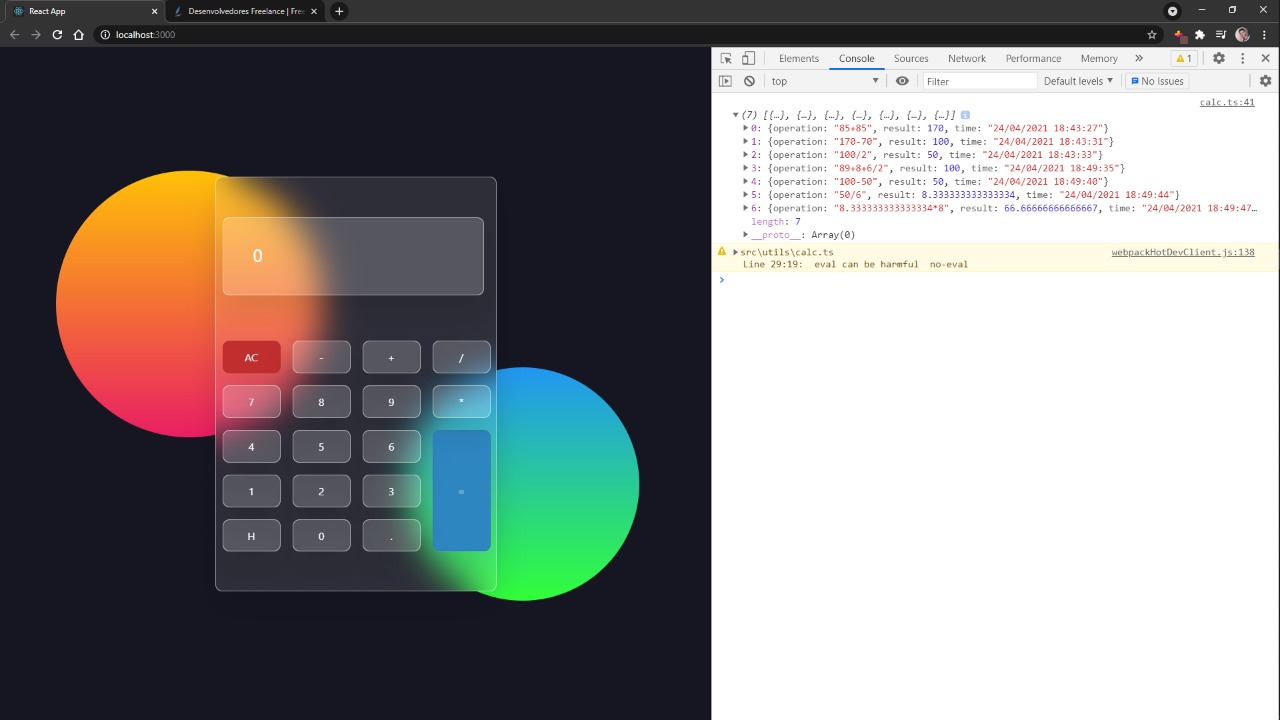Select the Elements tab in DevTools
The width and height of the screenshot is (1280, 720).
[x=798, y=58]
